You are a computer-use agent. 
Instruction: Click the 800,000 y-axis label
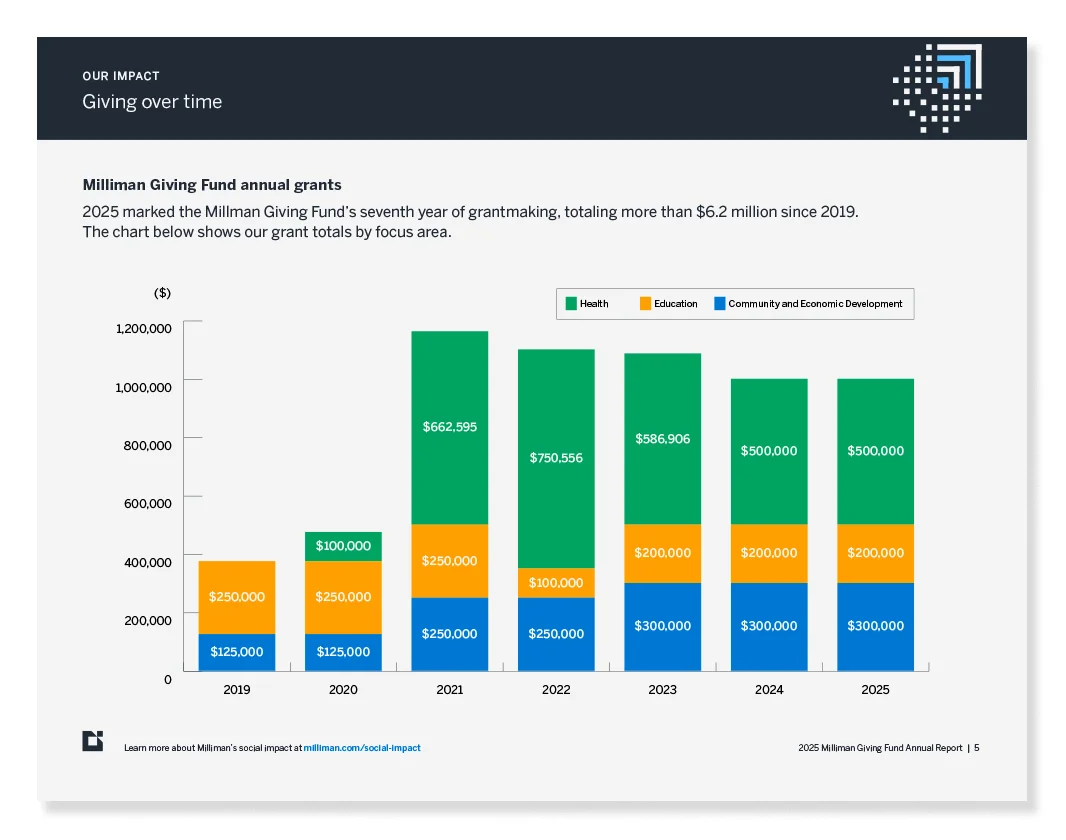[x=148, y=446]
